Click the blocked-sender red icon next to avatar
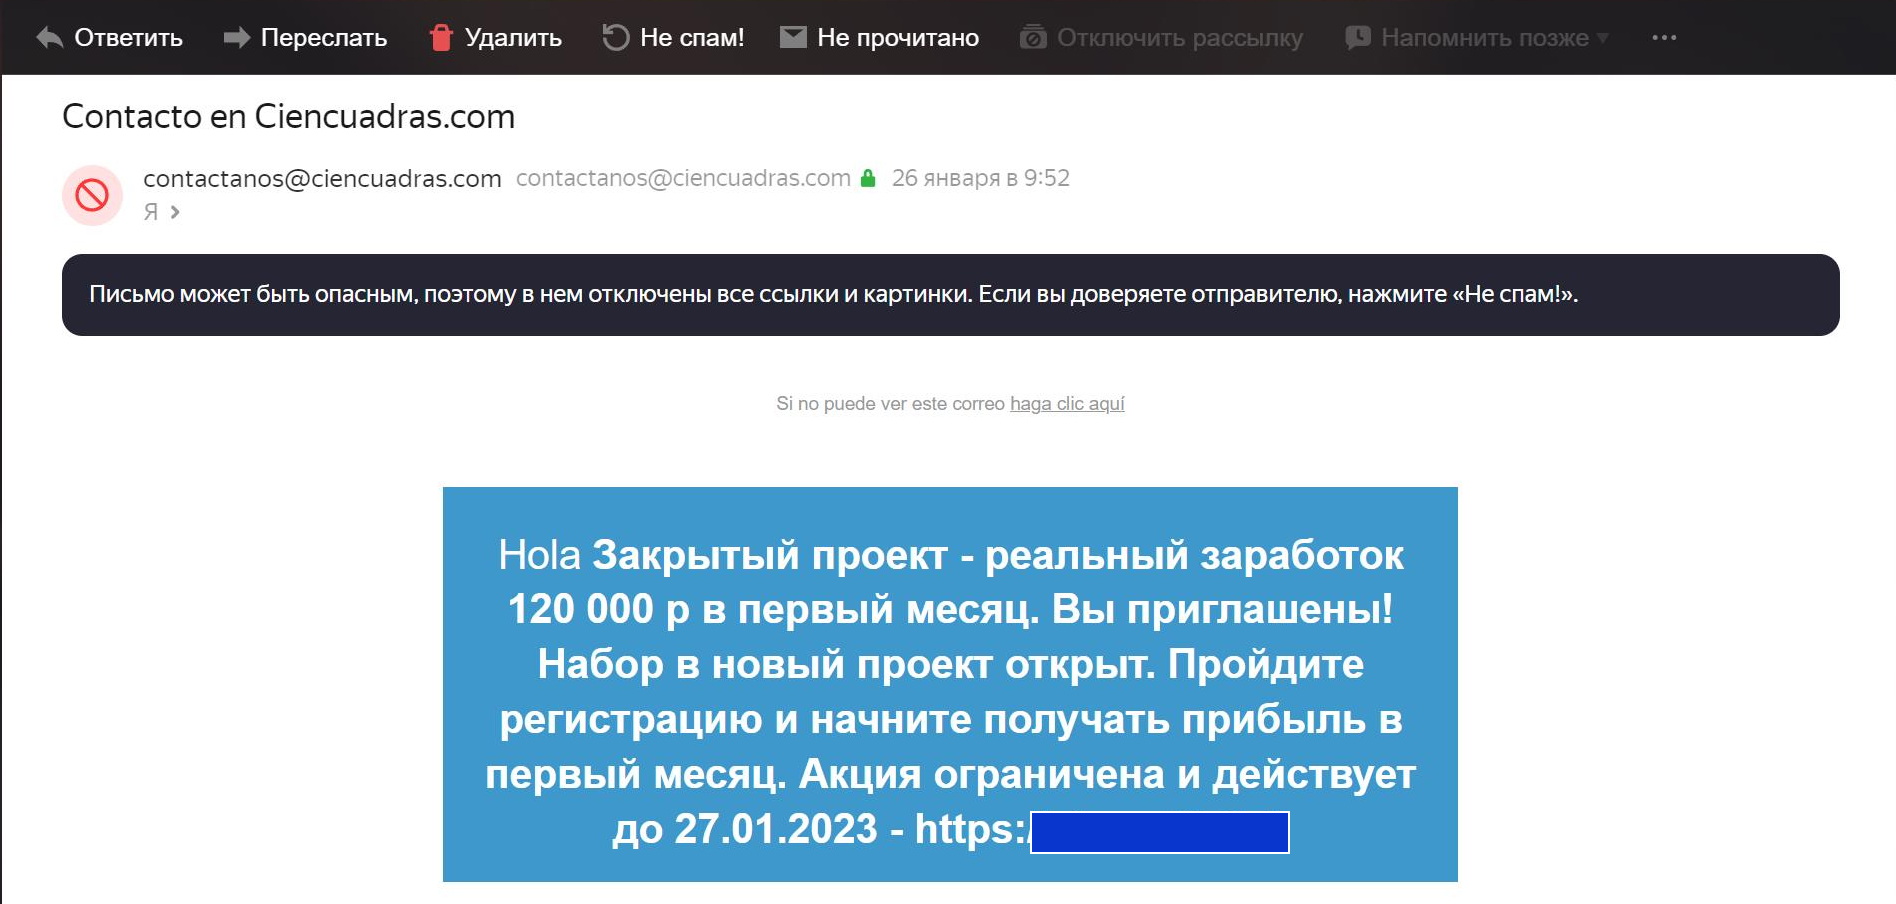This screenshot has width=1896, height=904. tap(92, 195)
